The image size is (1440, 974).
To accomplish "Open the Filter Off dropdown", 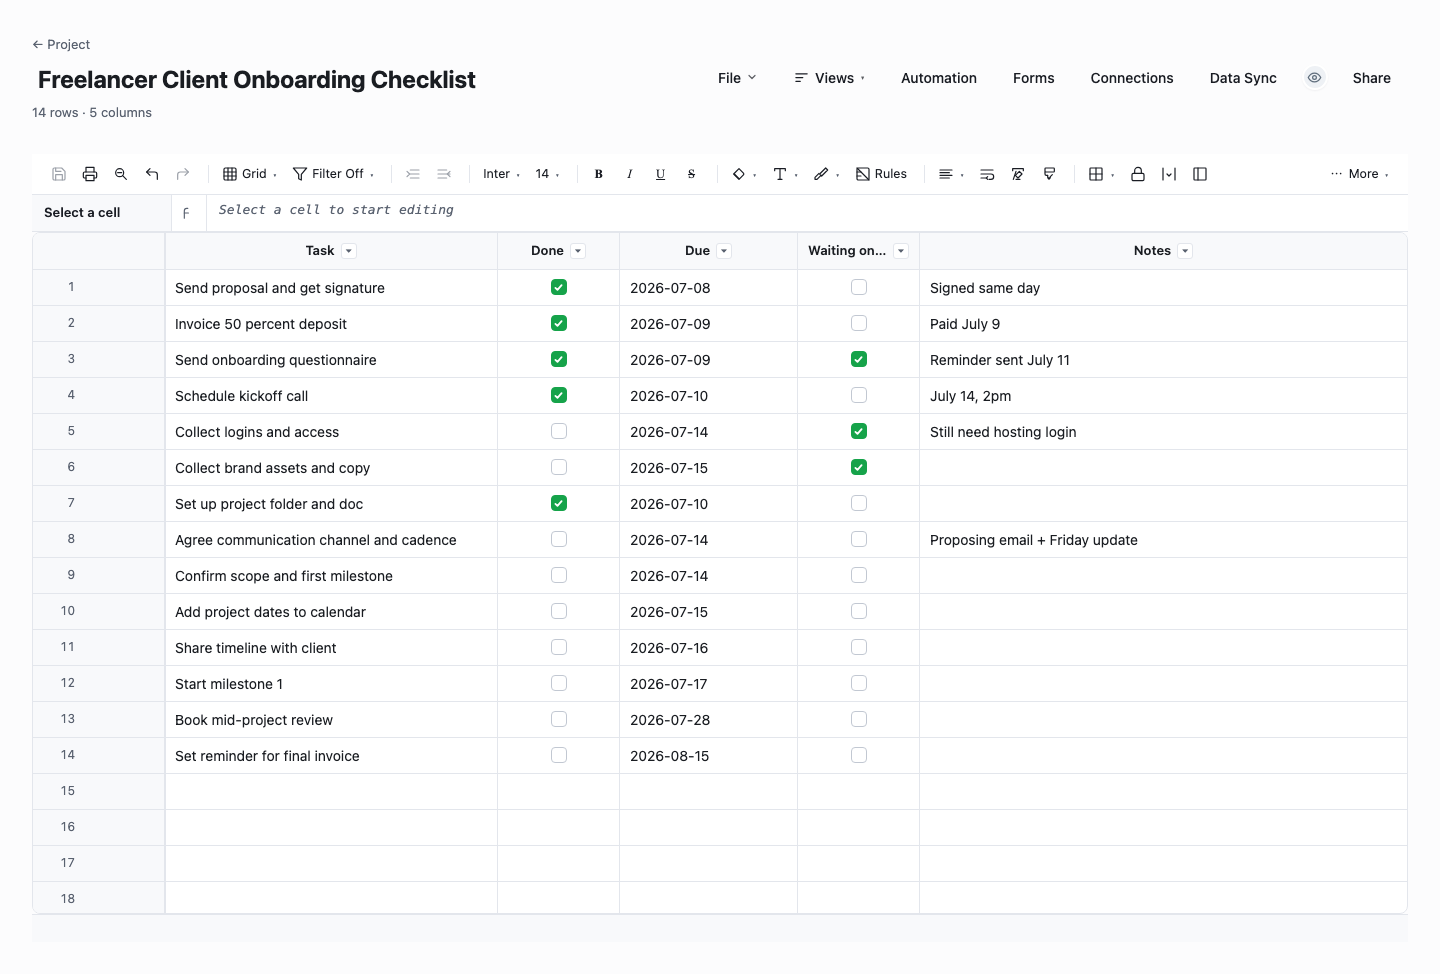I will 334,174.
